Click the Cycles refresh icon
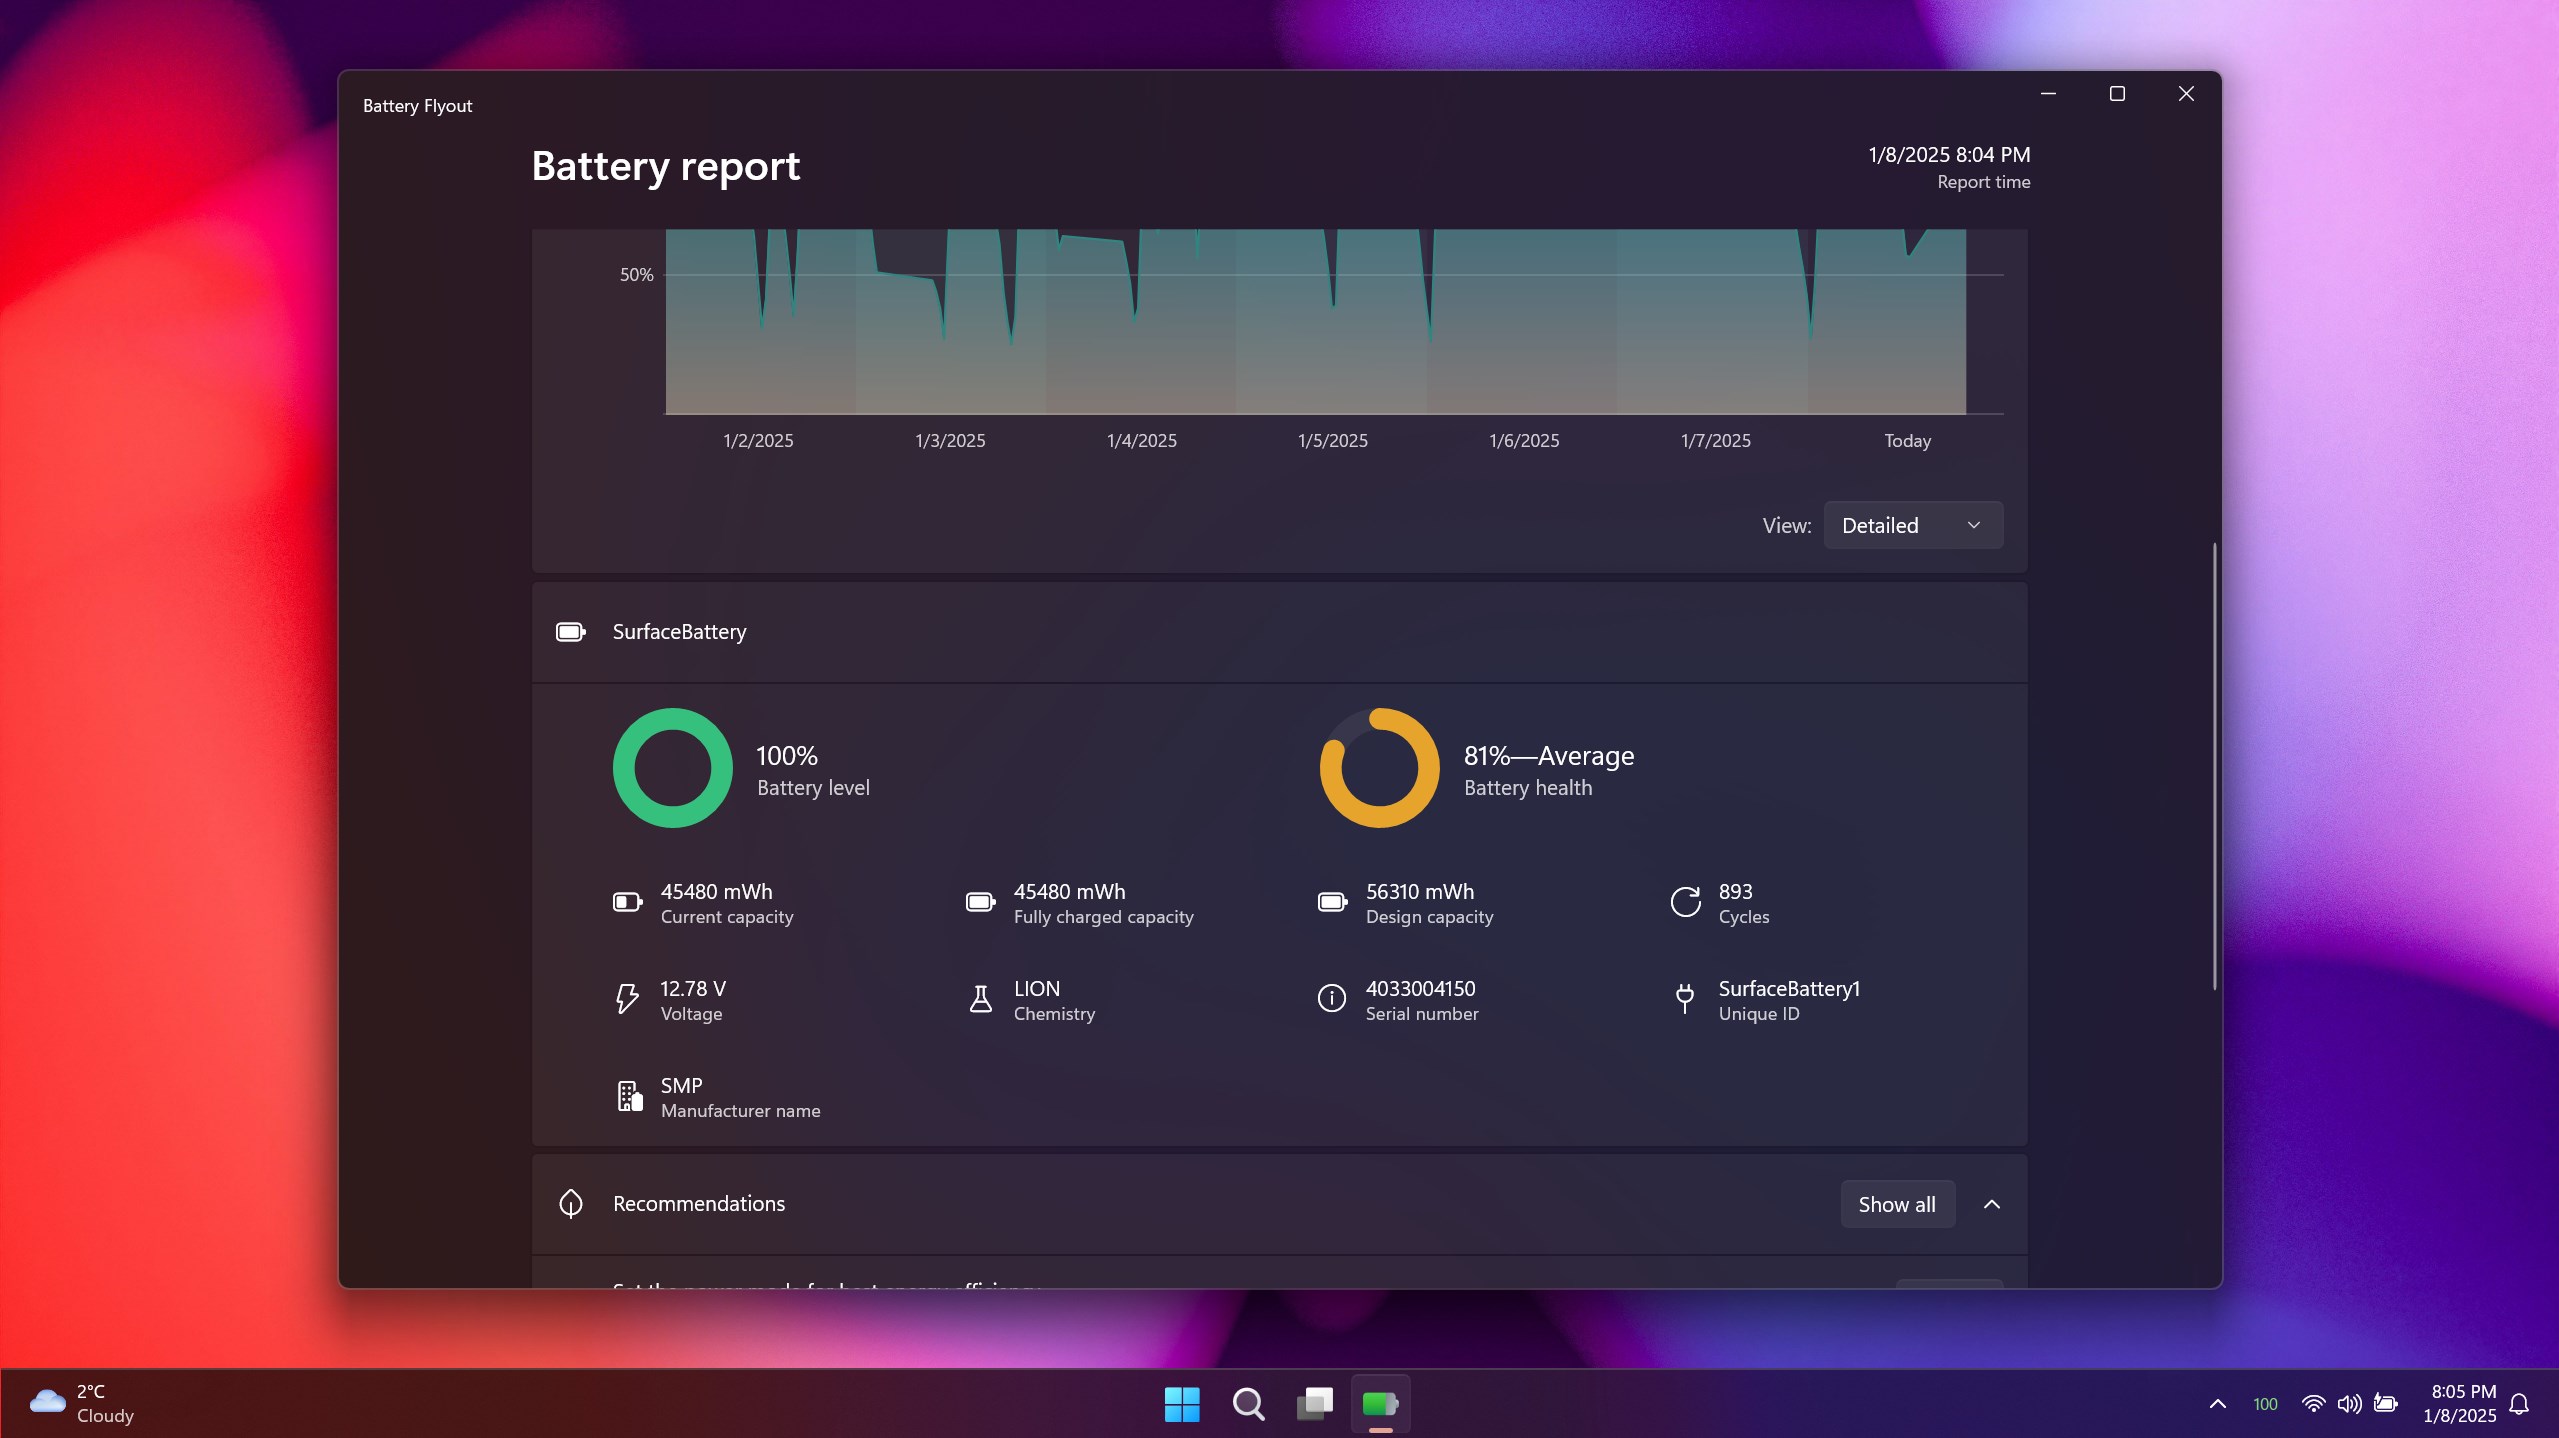2559x1438 pixels. [1685, 902]
